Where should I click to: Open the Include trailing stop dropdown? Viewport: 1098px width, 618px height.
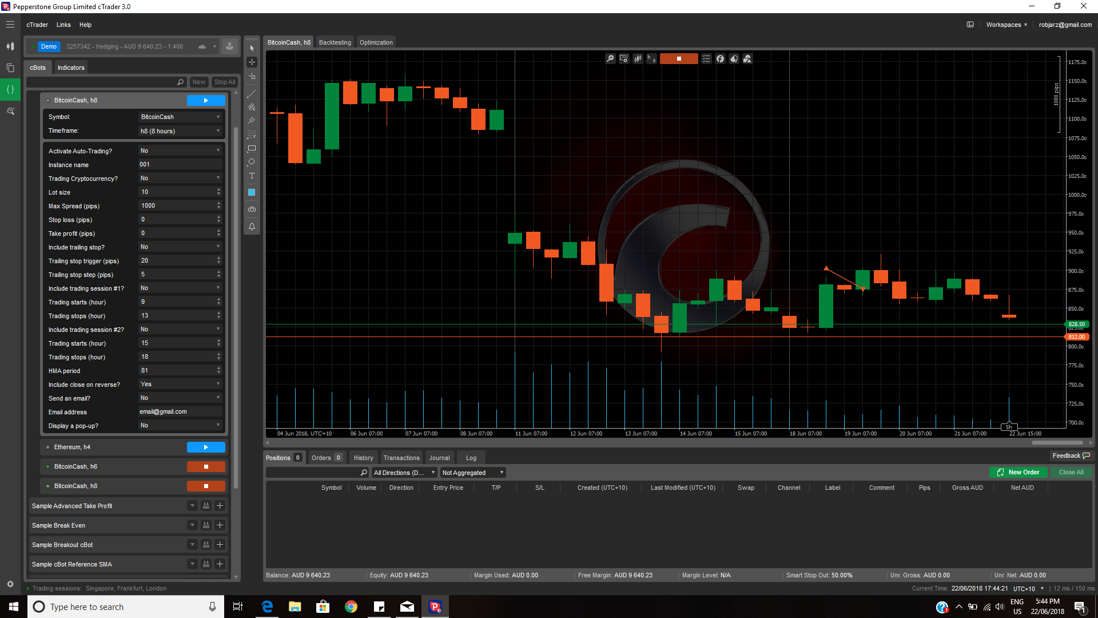click(x=180, y=247)
